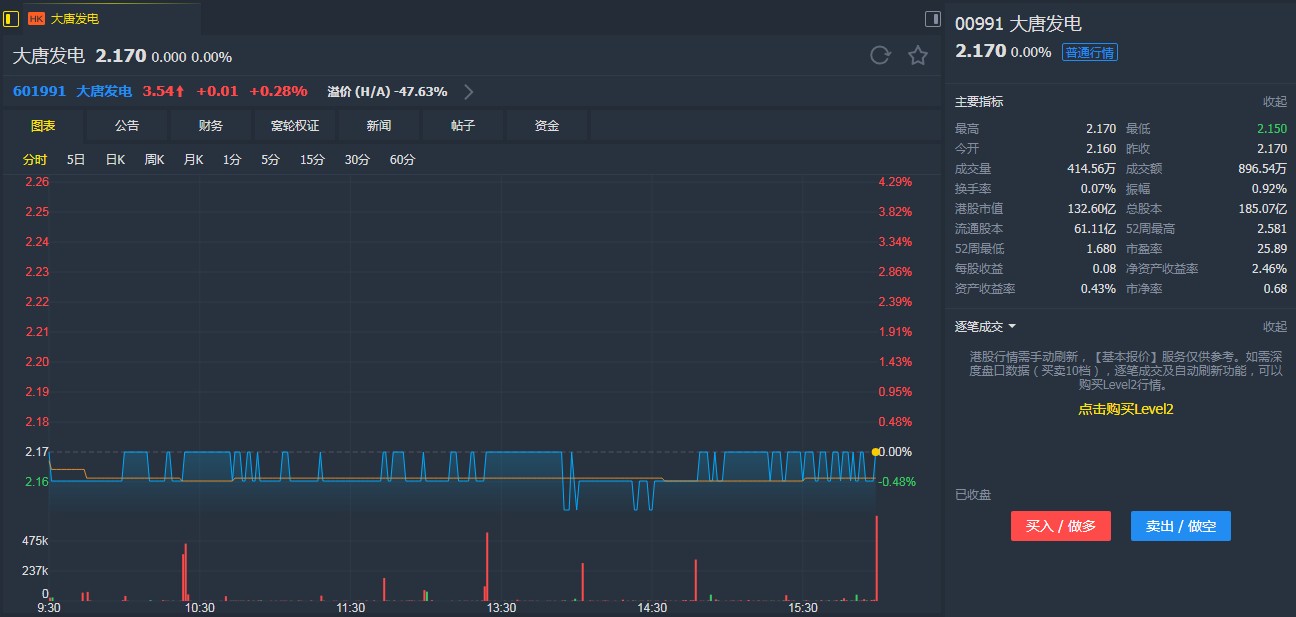Image resolution: width=1296 pixels, height=617 pixels.
Task: Select the 60分 chart interval
Action: pyautogui.click(x=402, y=160)
